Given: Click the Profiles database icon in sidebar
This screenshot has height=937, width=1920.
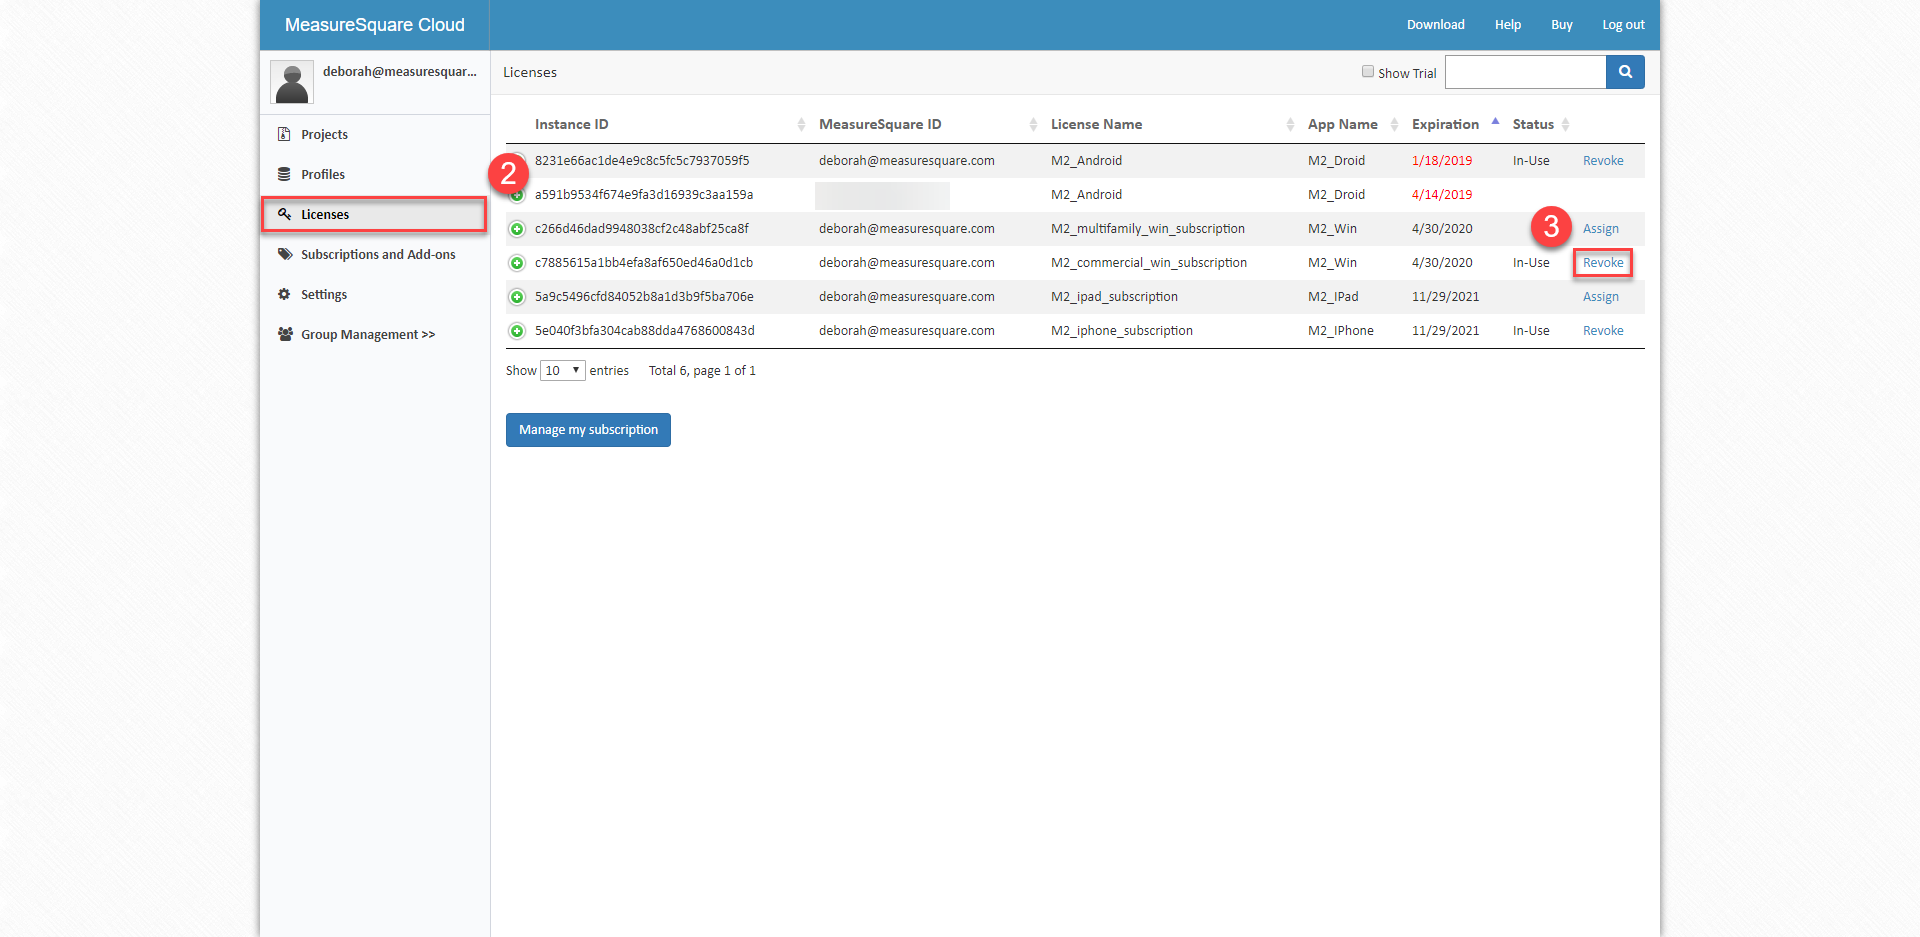Looking at the screenshot, I should pyautogui.click(x=284, y=174).
